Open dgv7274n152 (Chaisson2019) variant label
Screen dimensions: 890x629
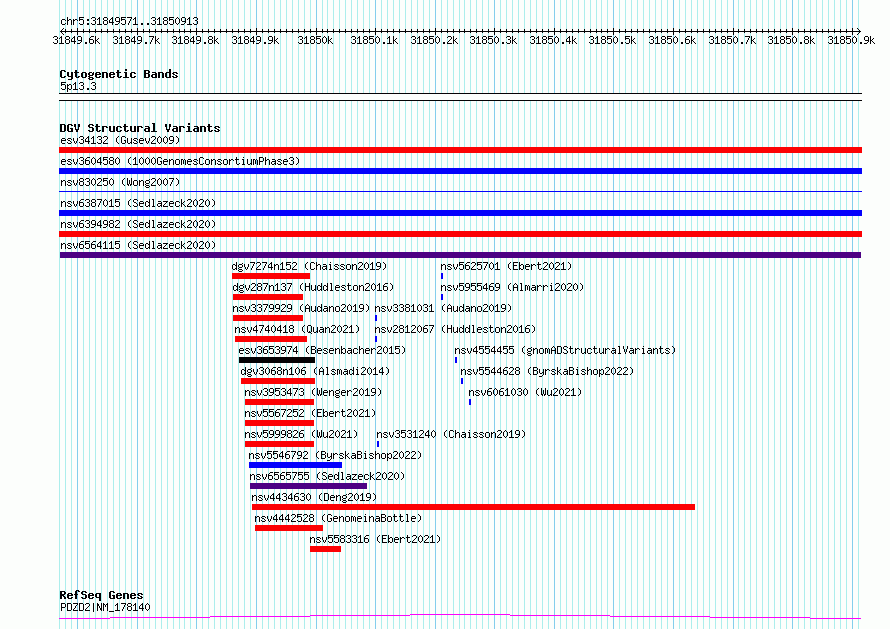(309, 266)
